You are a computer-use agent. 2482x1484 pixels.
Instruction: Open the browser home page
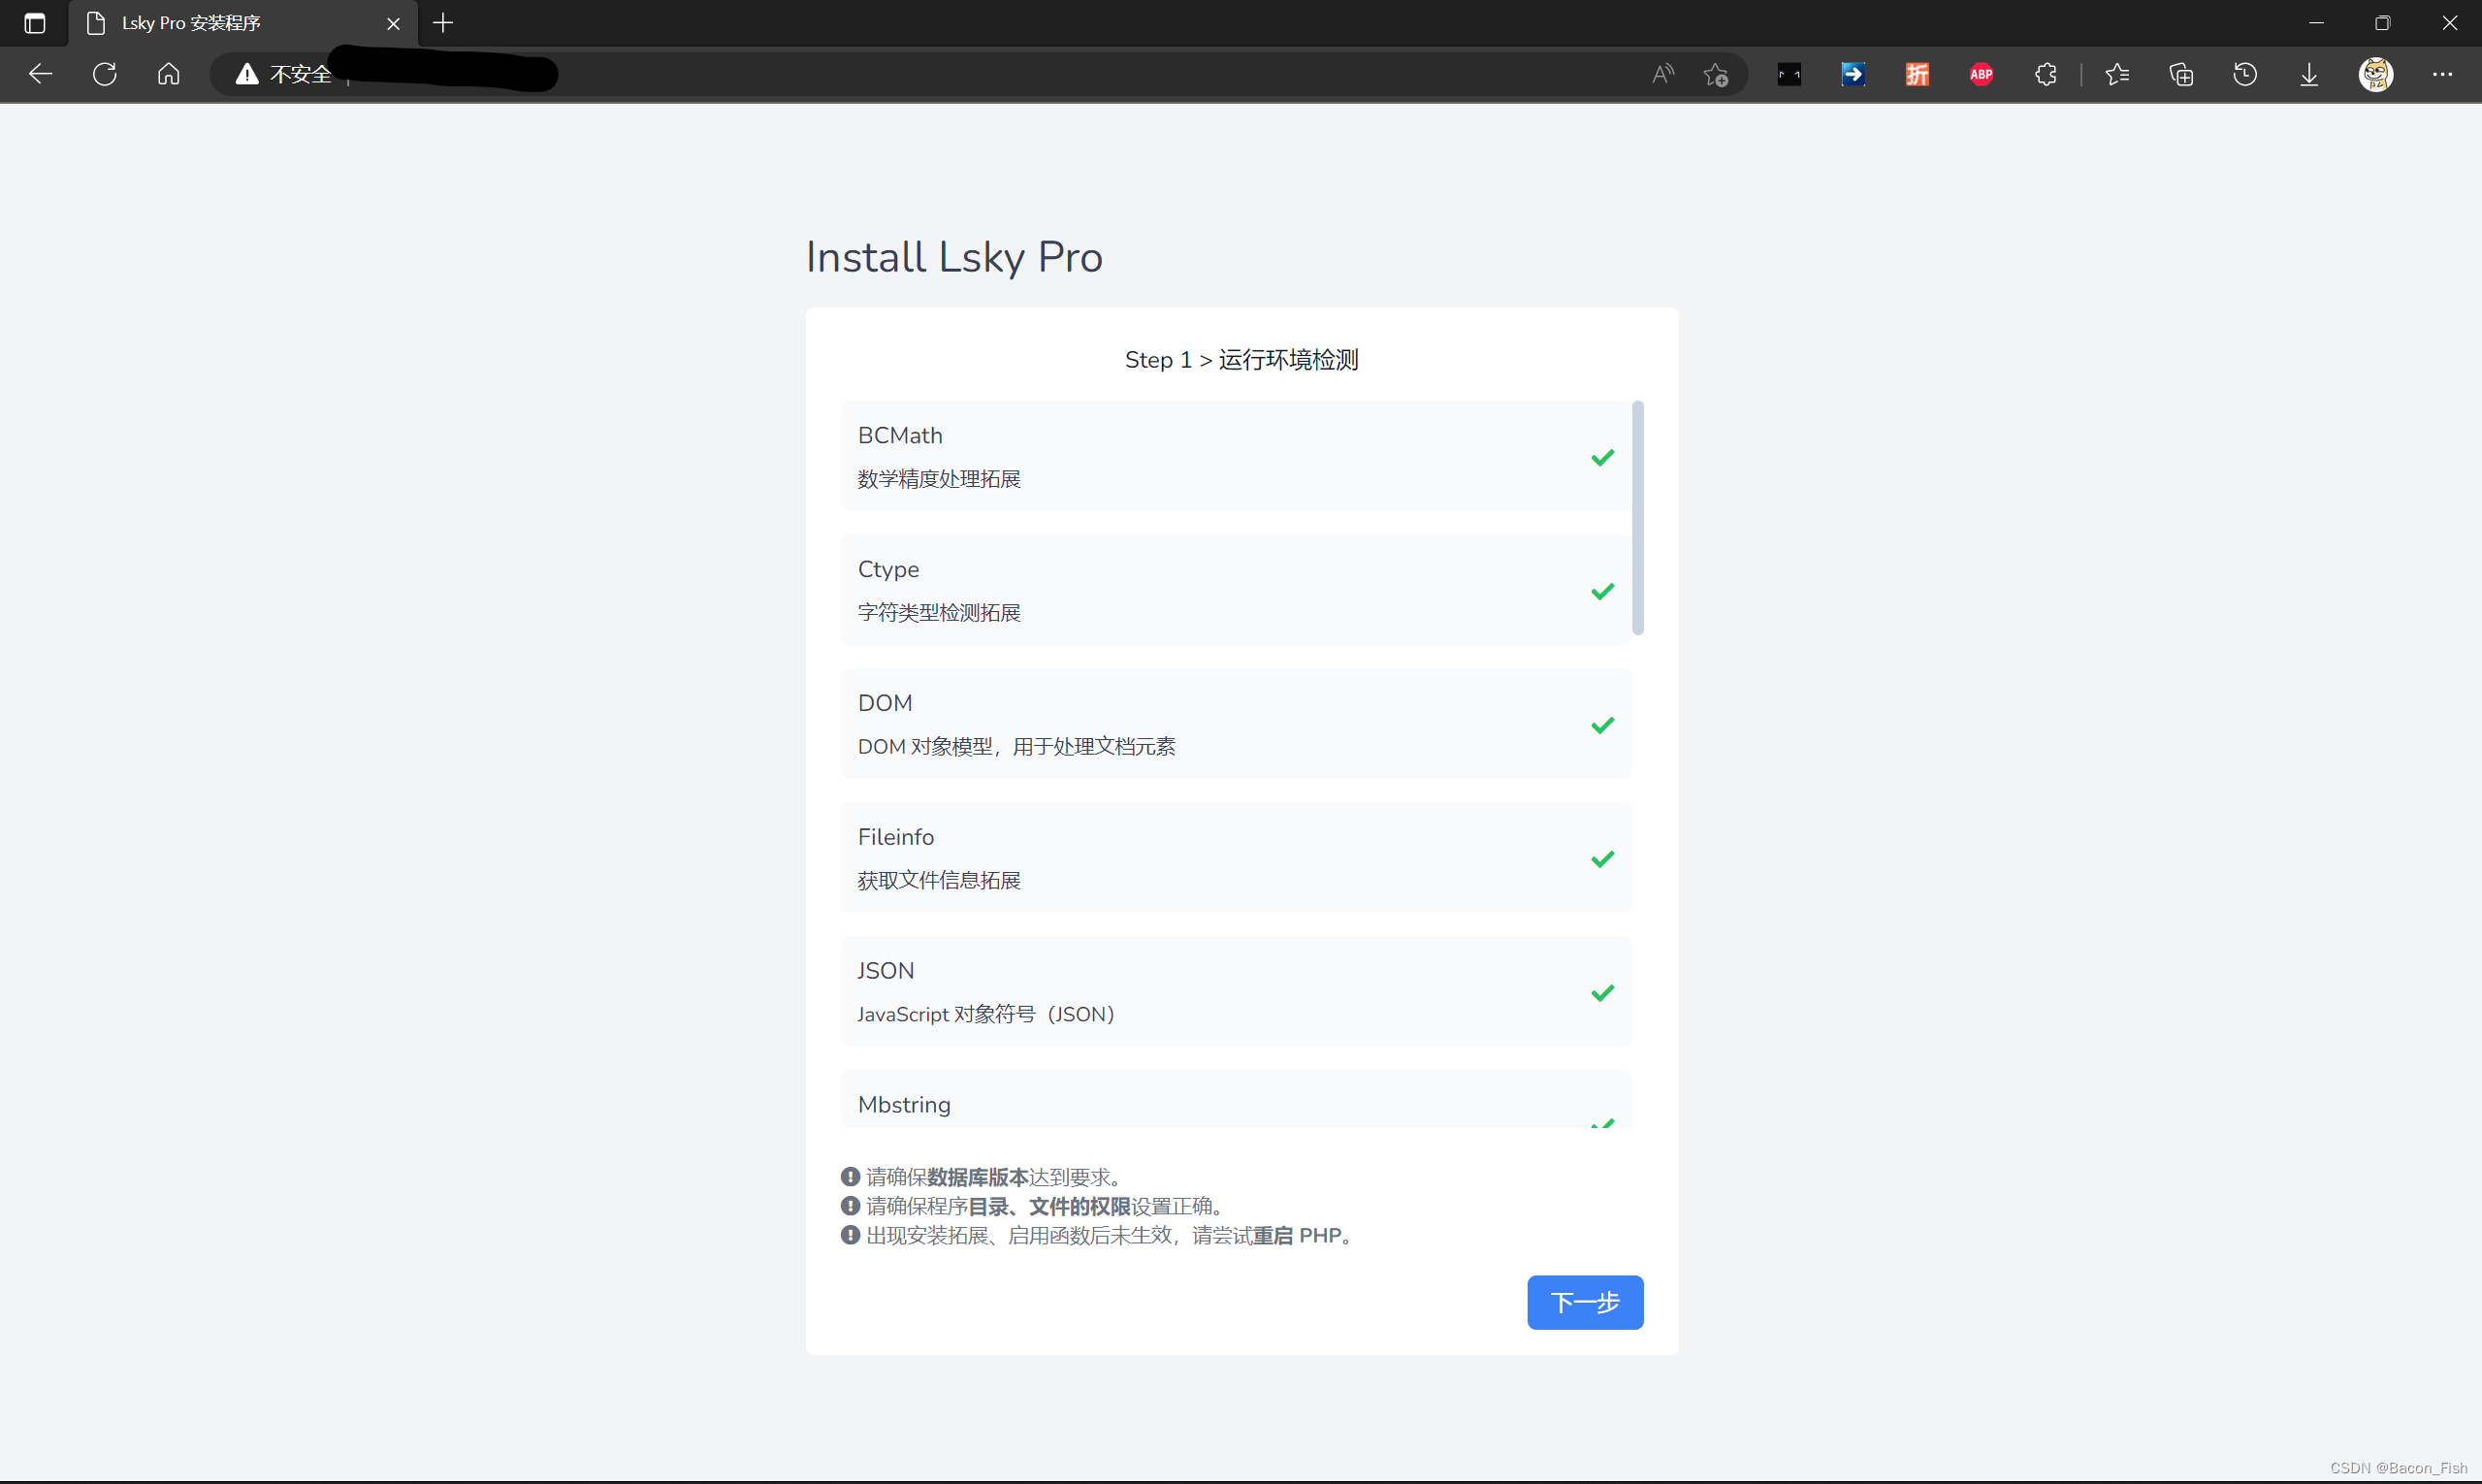click(x=169, y=74)
